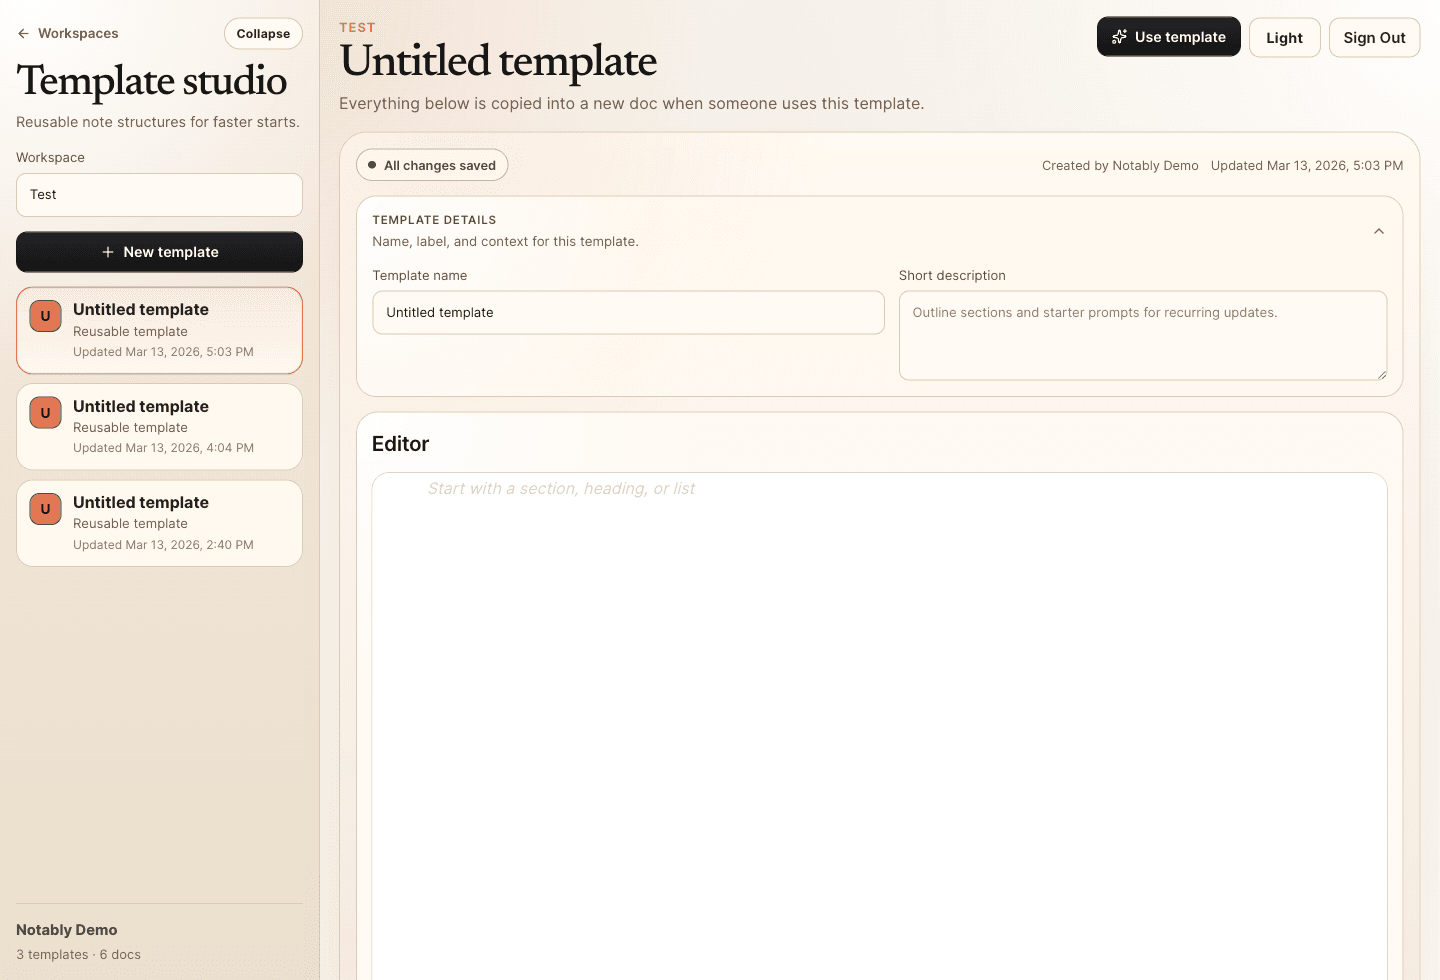Viewport: 1440px width, 980px height.
Task: Open the Workspace selector showing Test
Action: click(x=159, y=194)
